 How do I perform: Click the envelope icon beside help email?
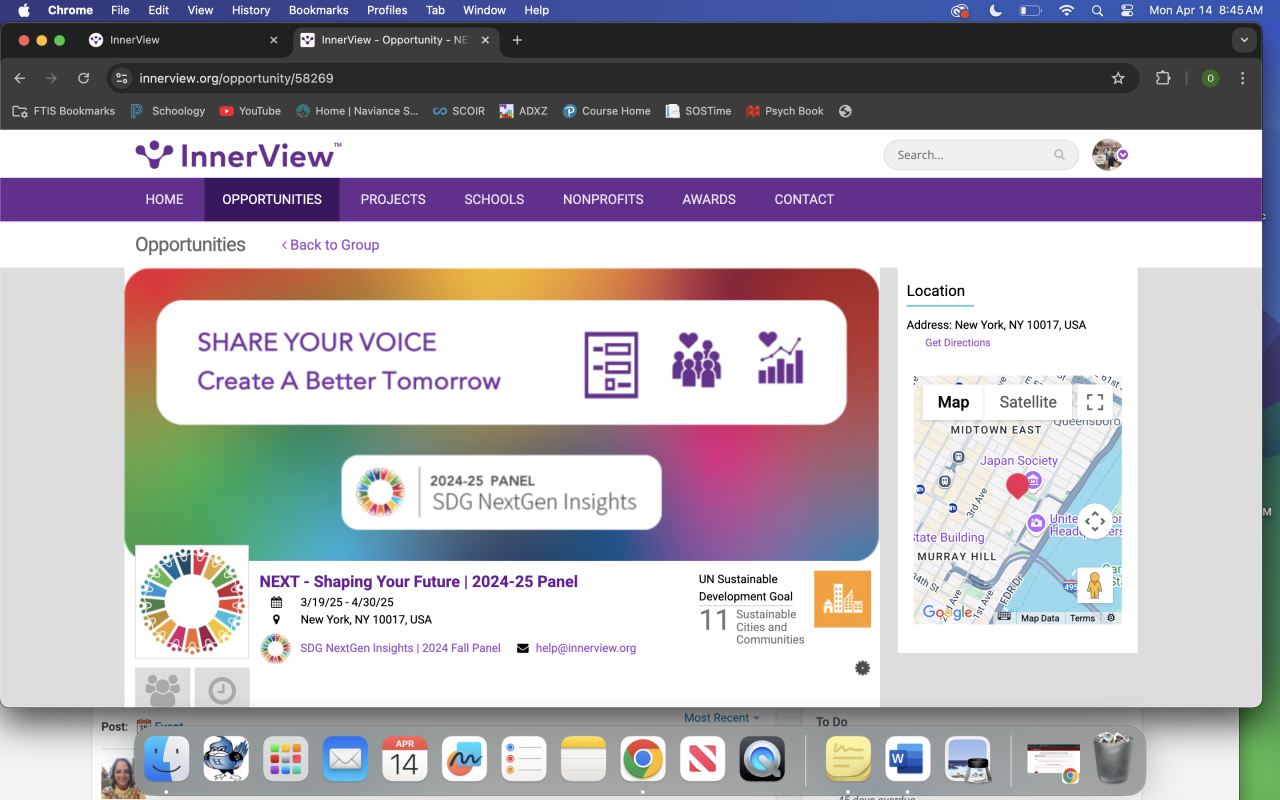pyautogui.click(x=523, y=648)
